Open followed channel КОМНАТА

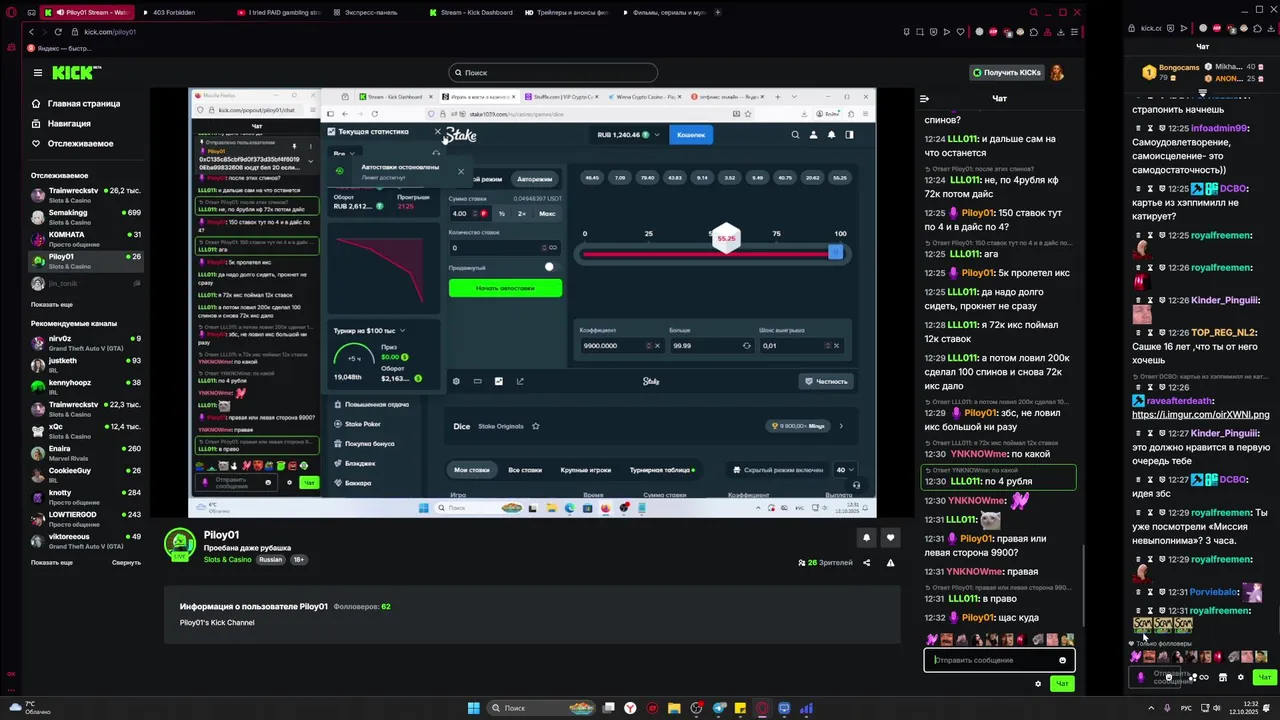pos(86,238)
